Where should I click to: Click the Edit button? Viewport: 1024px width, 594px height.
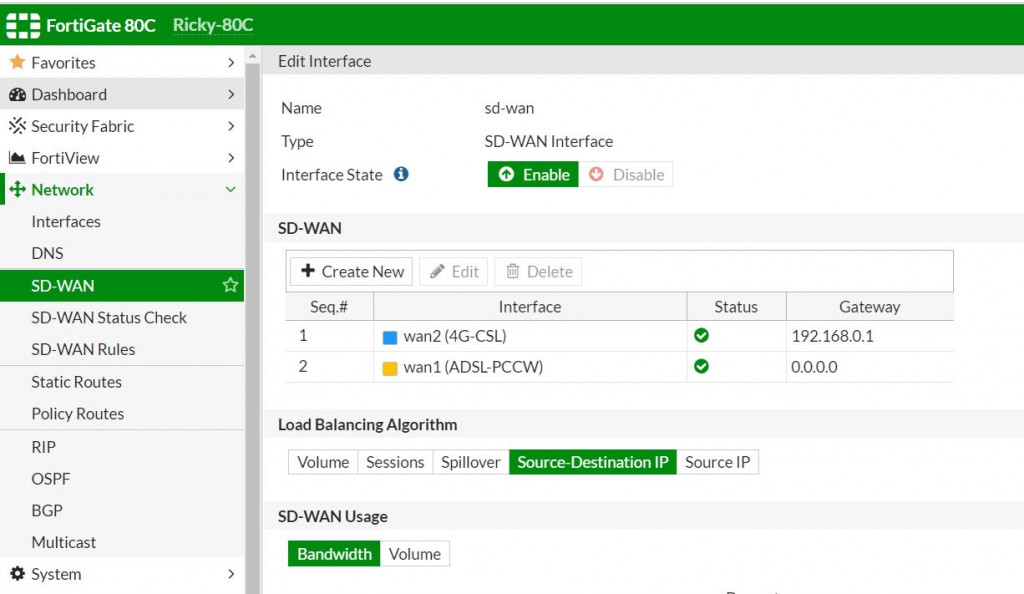click(x=455, y=271)
